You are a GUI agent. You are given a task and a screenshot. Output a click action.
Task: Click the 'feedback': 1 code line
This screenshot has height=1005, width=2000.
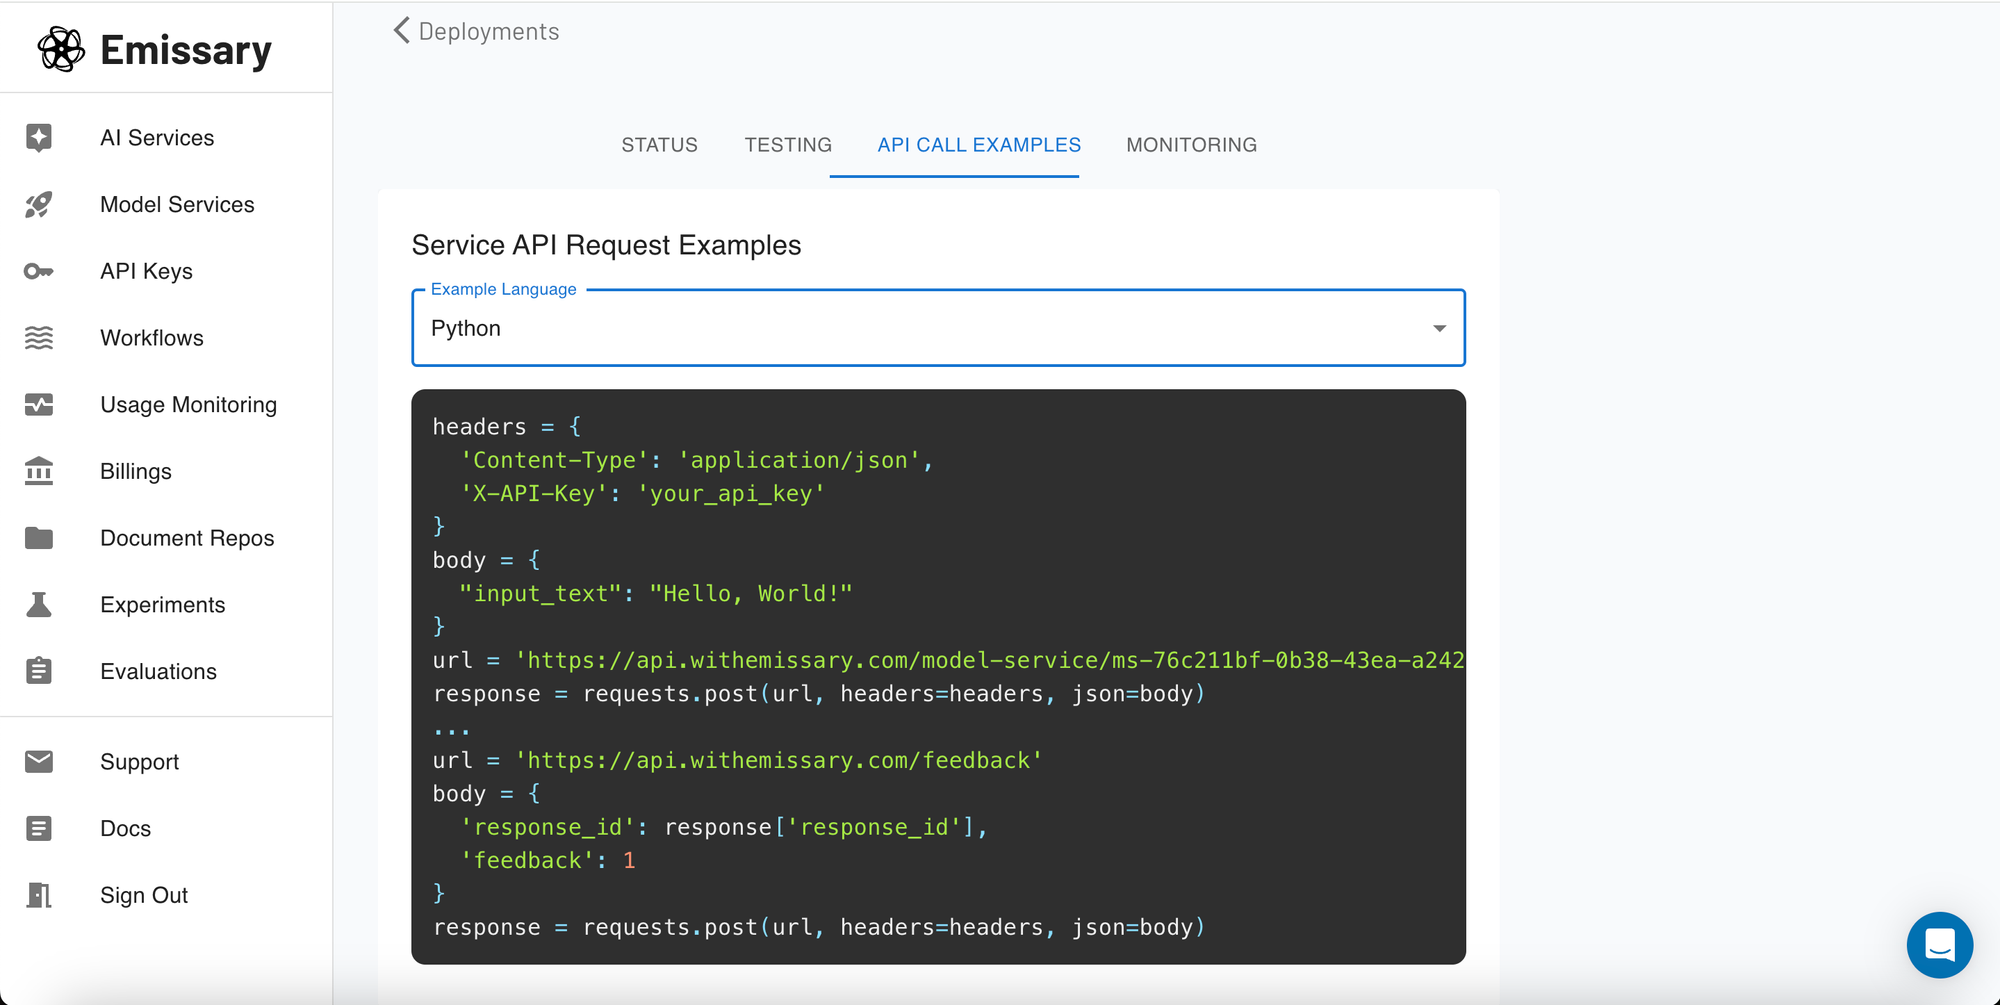pos(548,860)
